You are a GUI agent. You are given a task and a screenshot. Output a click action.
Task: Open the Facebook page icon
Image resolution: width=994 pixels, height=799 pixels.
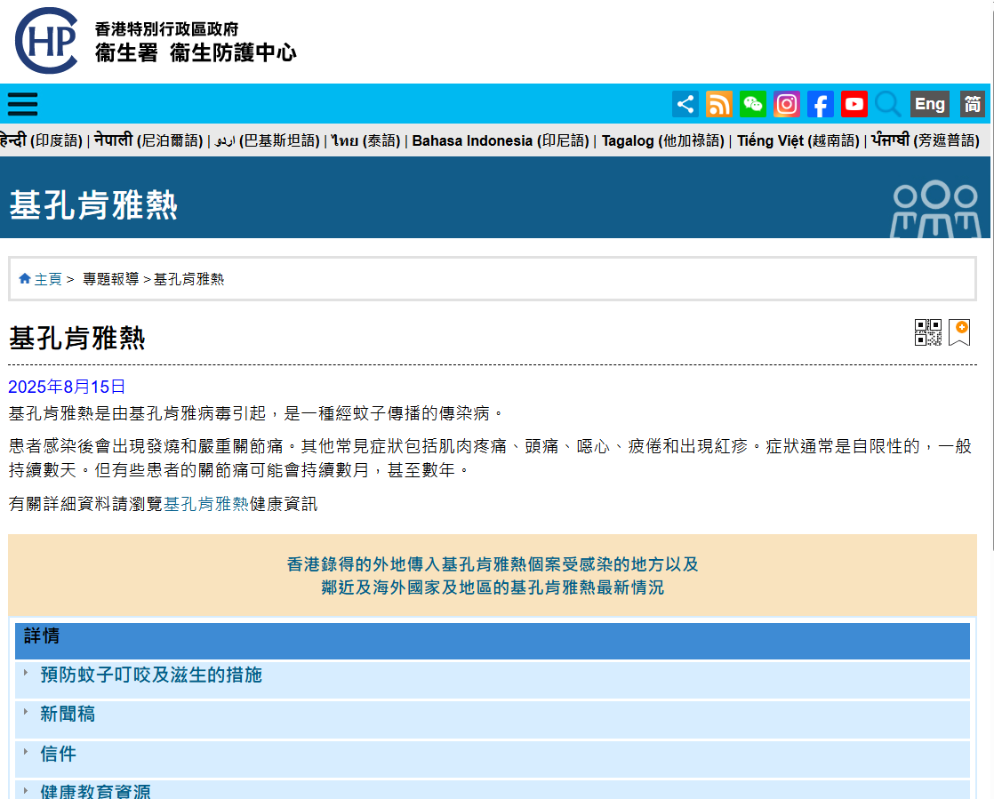[820, 104]
